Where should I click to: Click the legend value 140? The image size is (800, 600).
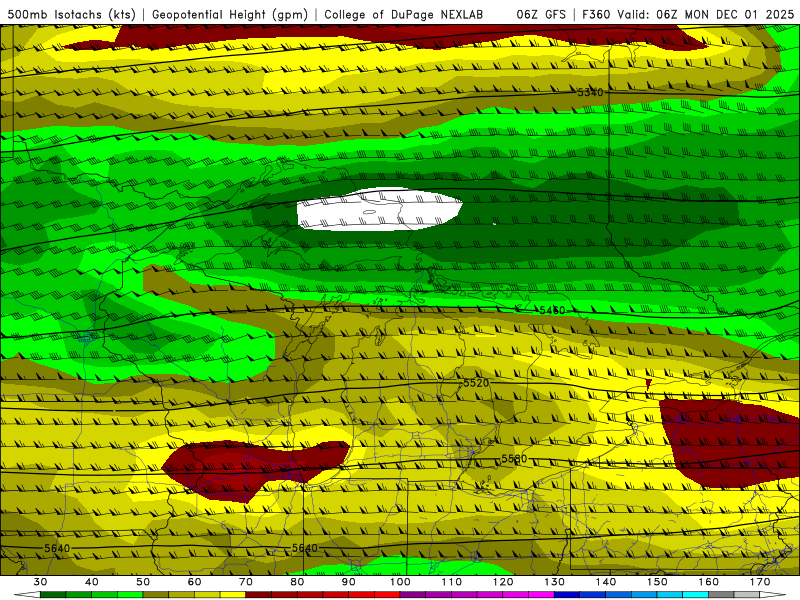(x=606, y=582)
